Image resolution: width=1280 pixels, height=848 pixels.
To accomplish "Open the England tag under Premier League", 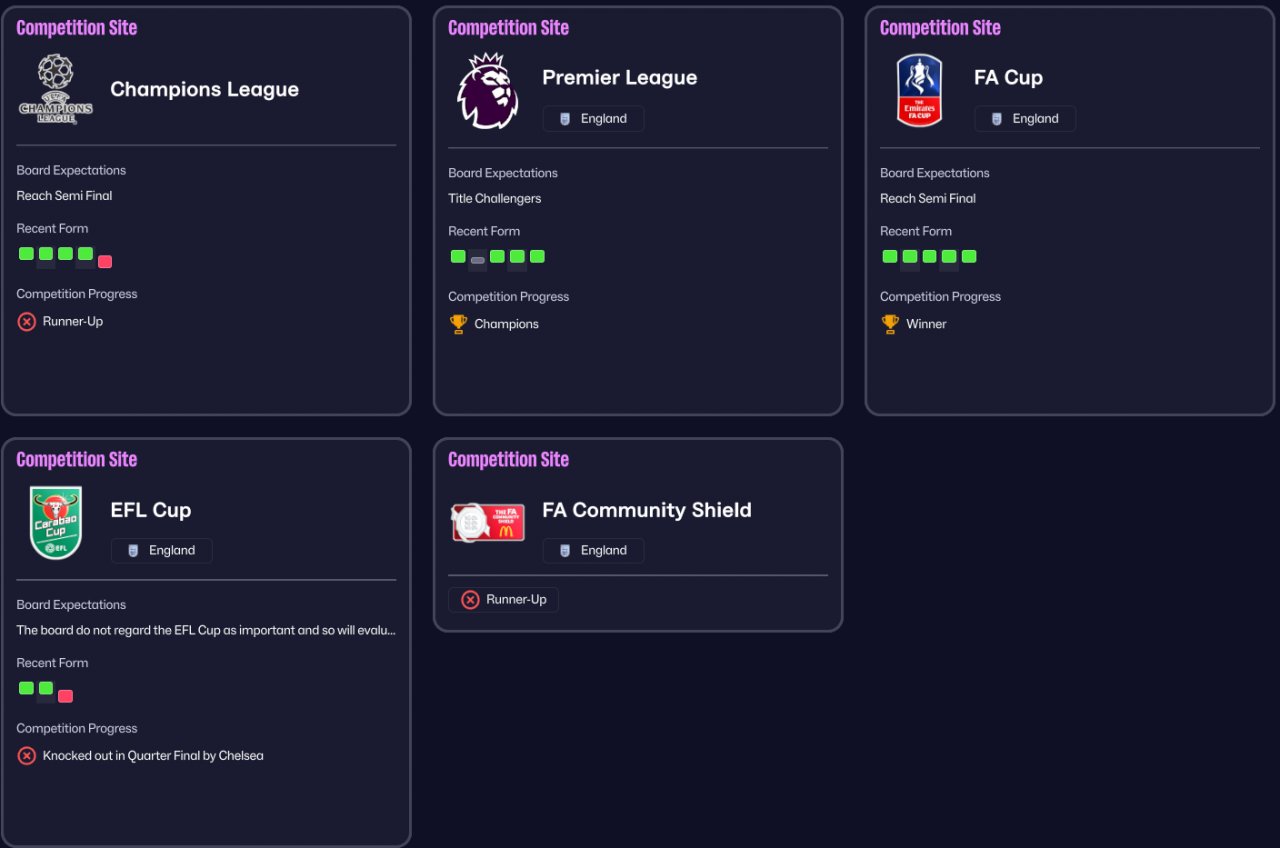I will 593,119.
